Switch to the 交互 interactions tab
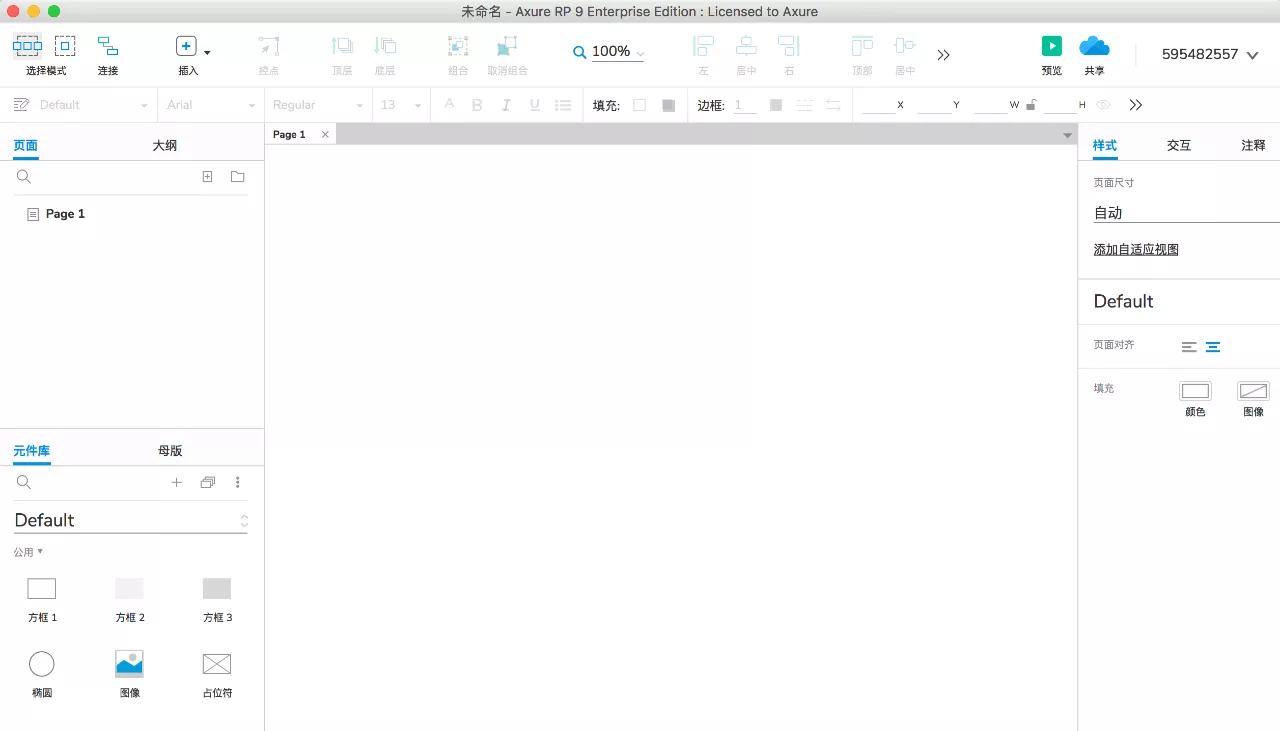This screenshot has width=1280, height=731. tap(1179, 145)
